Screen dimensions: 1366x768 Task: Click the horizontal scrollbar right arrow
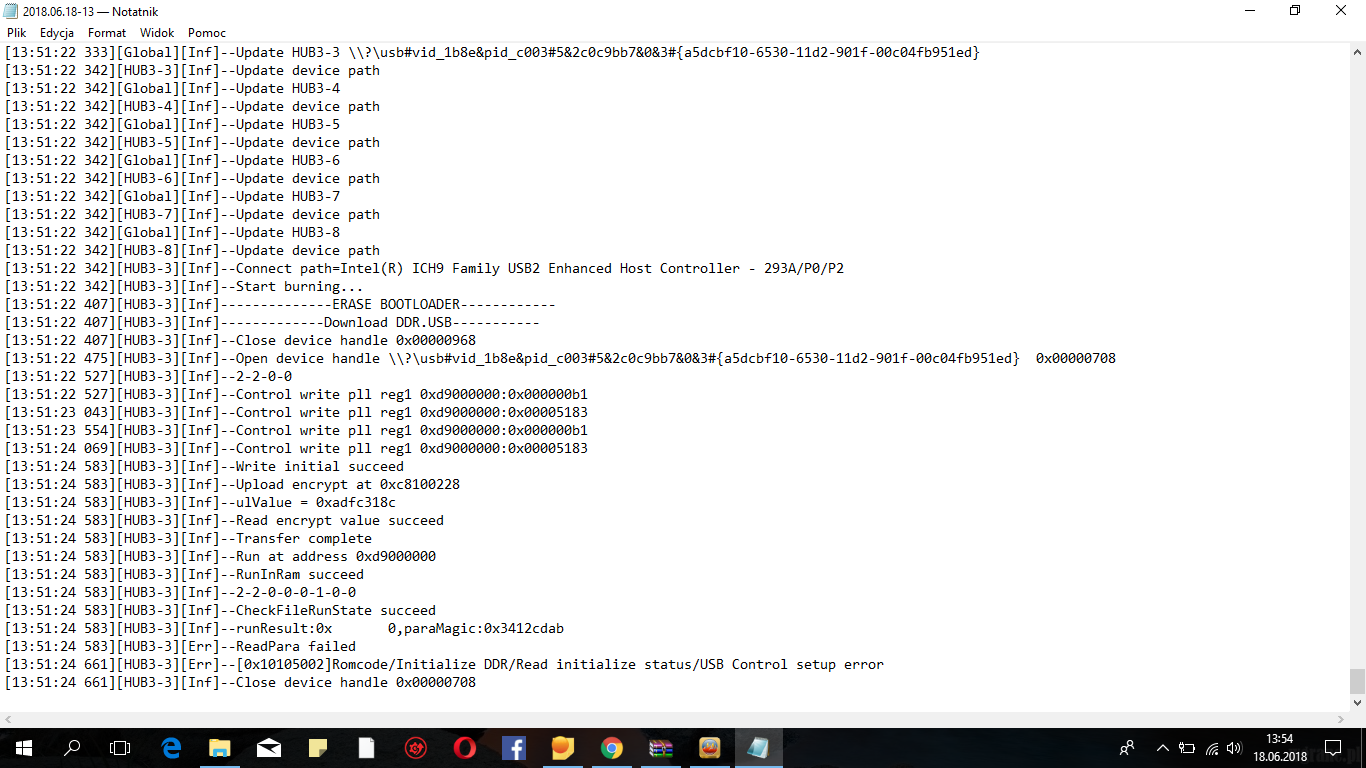click(1340, 719)
